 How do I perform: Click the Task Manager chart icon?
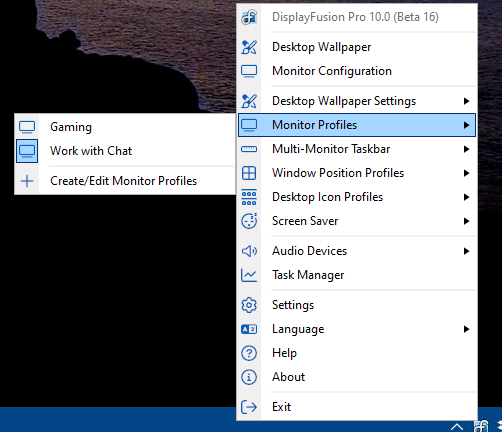click(249, 275)
